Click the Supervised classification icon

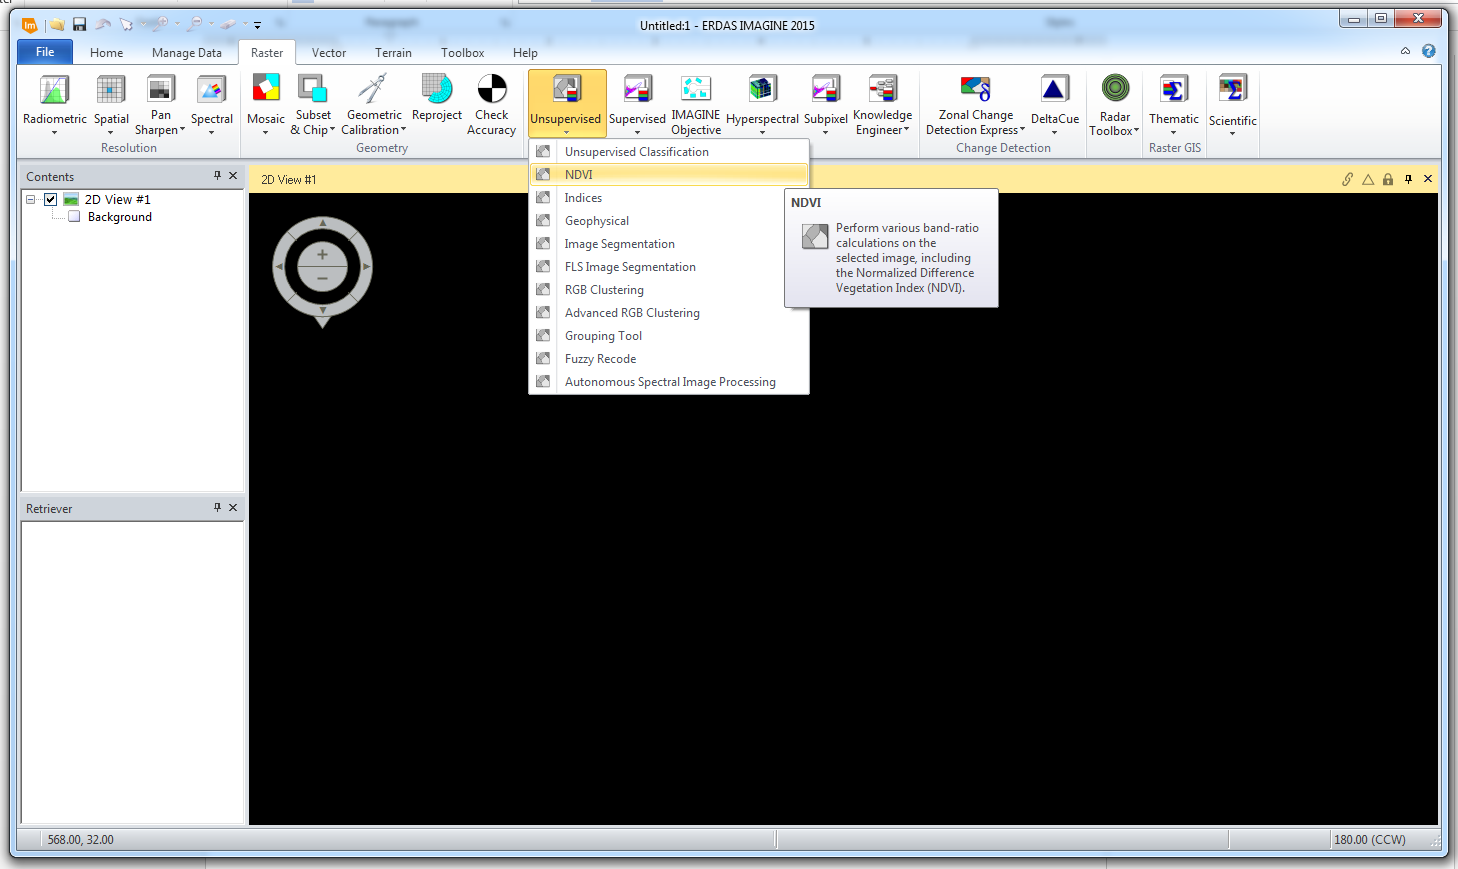click(x=637, y=90)
